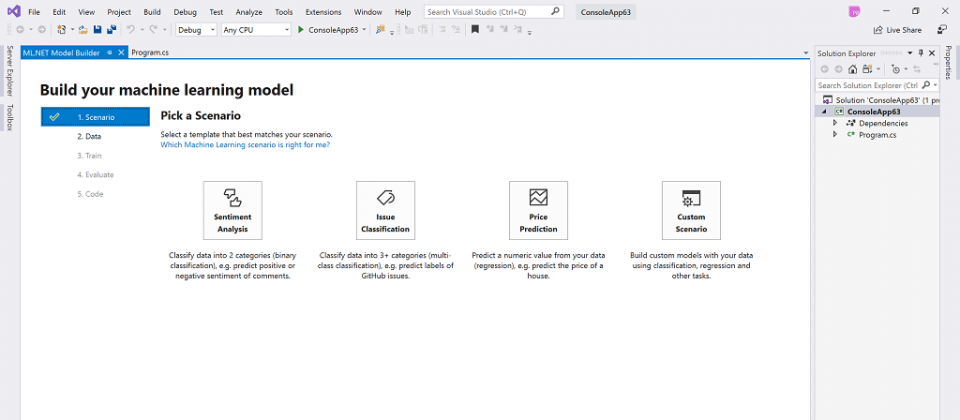Click the Visual Studio logo icon
The image size is (960, 420).
pos(13,12)
